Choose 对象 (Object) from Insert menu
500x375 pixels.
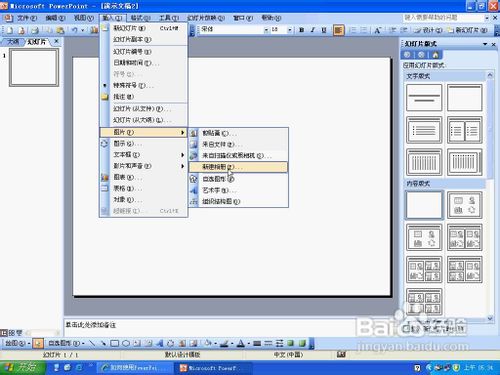[144, 200]
